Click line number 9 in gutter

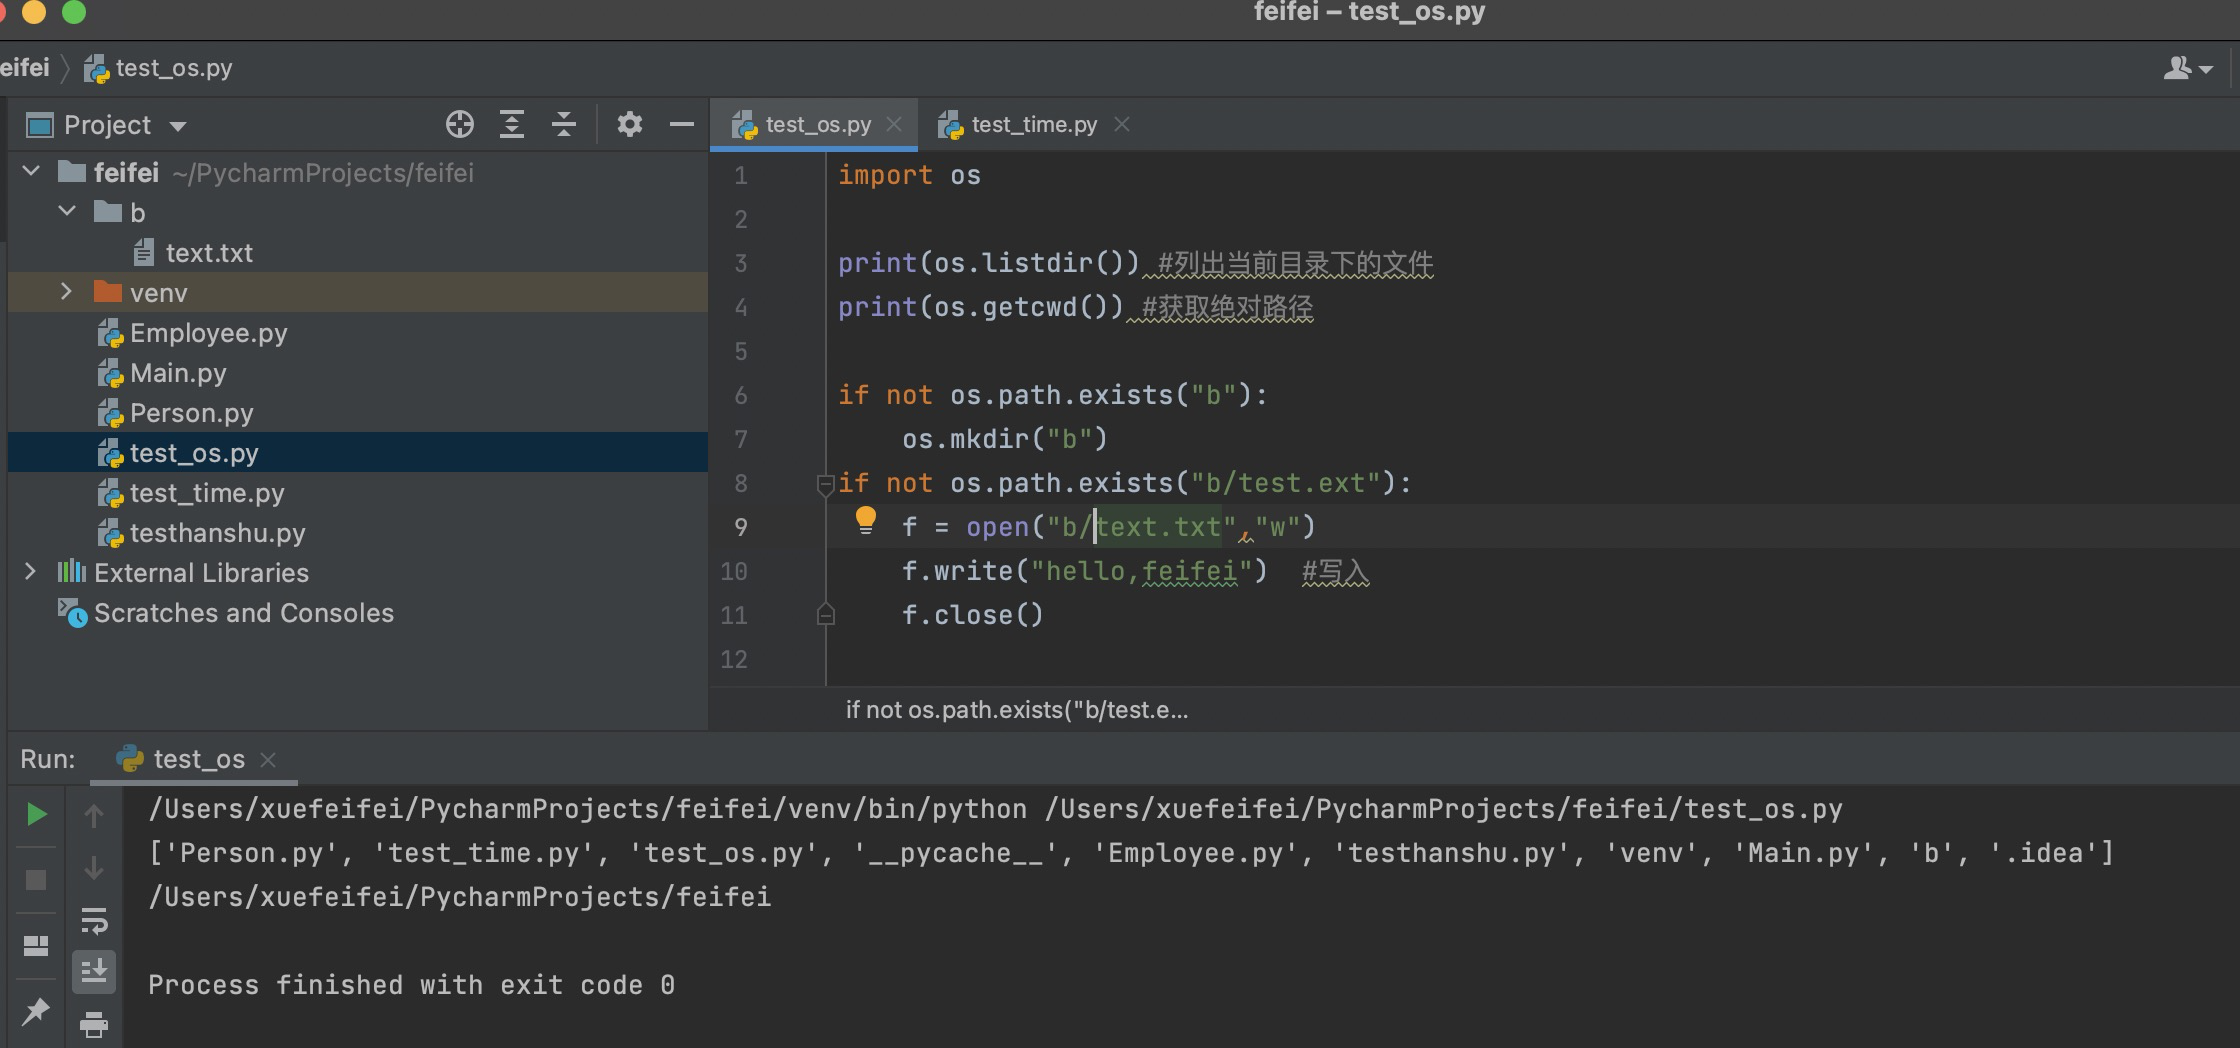click(x=740, y=527)
